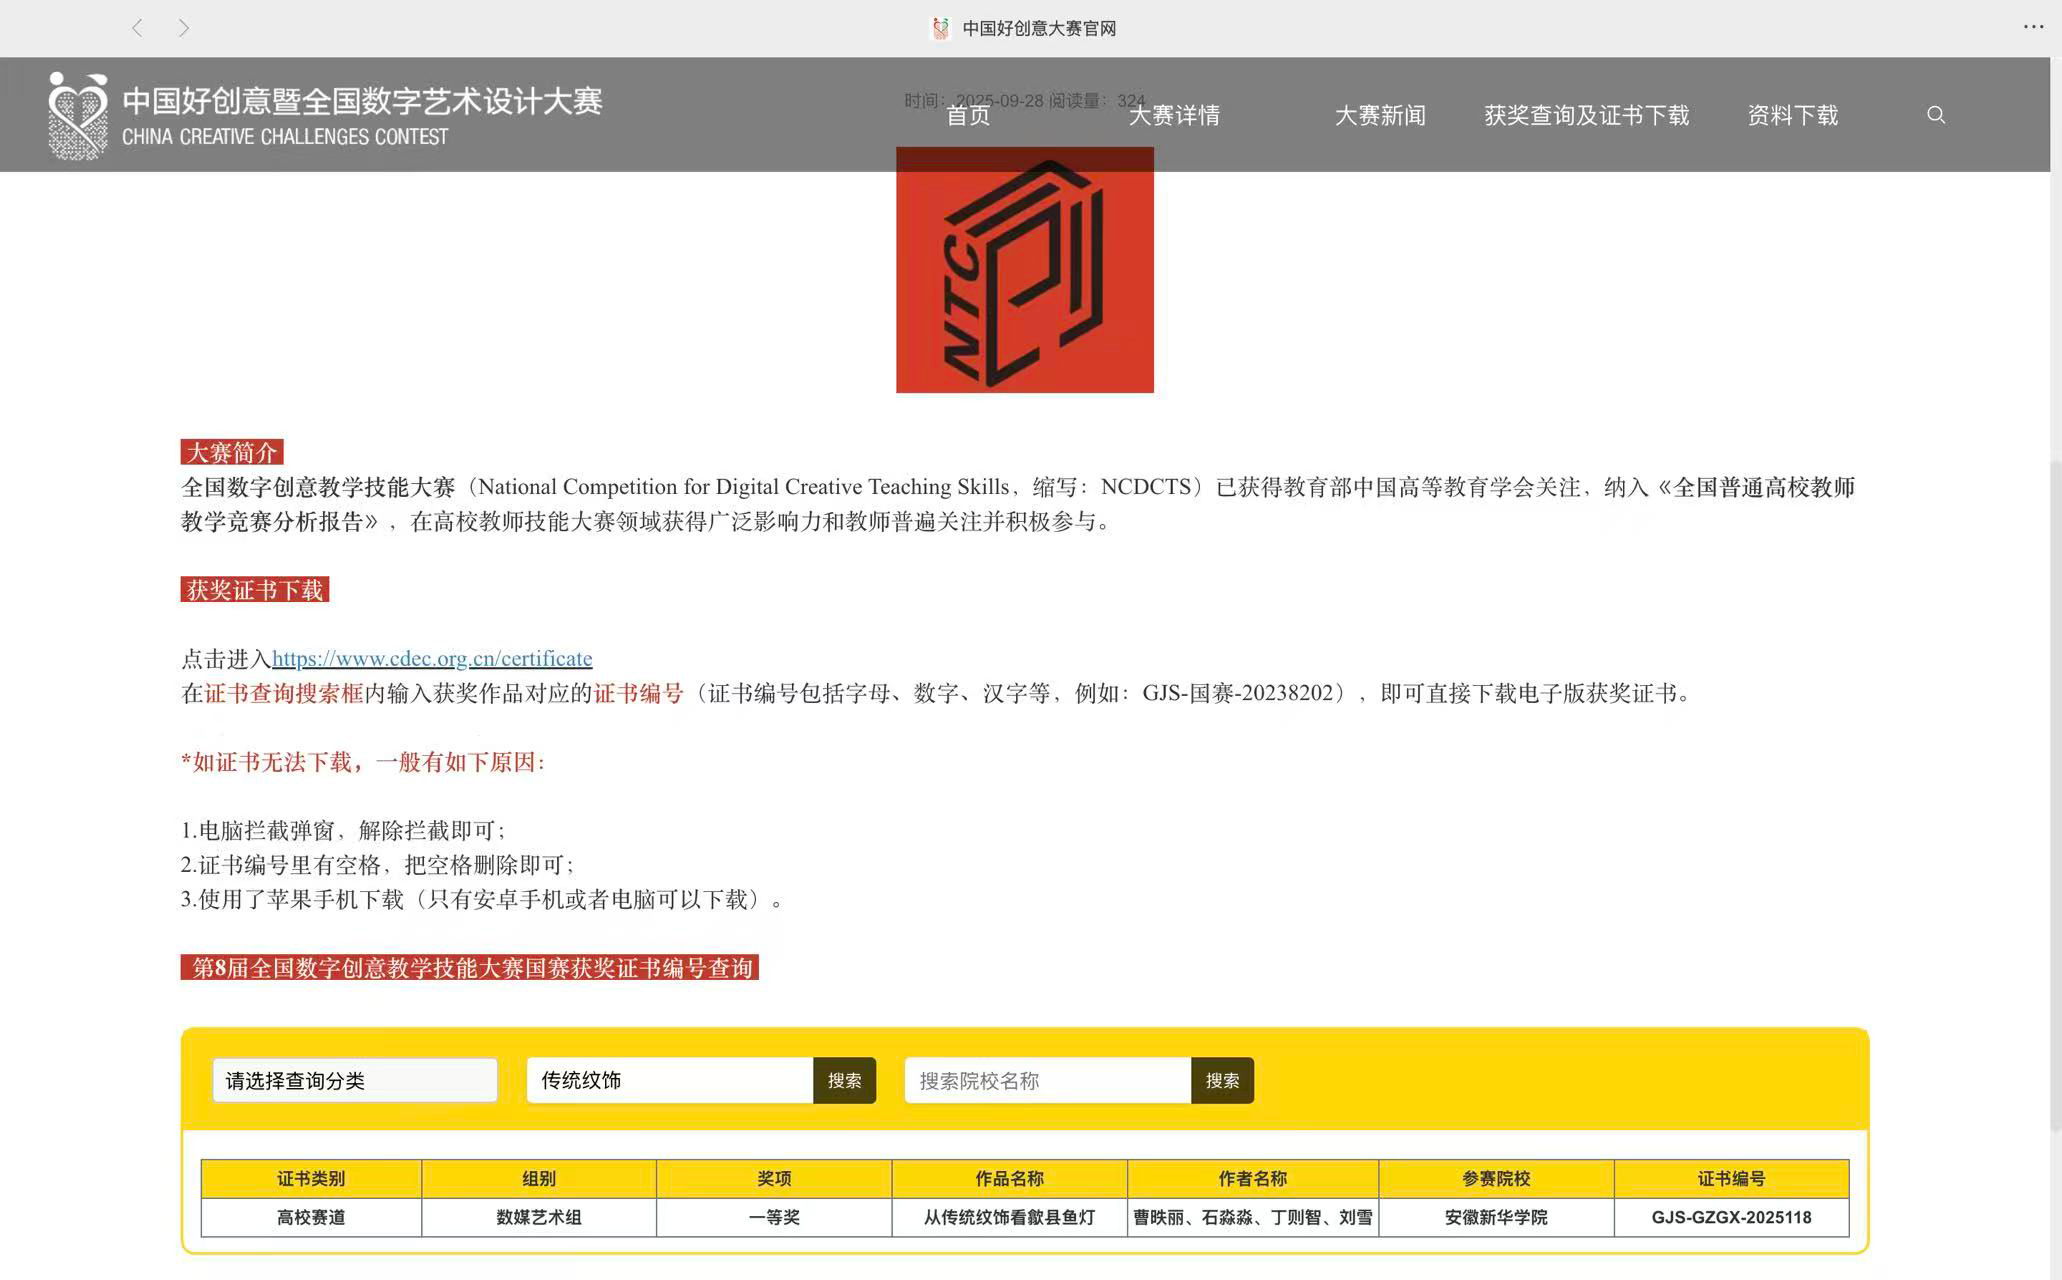Click the browser back arrow
The width and height of the screenshot is (2062, 1280).
click(x=137, y=28)
